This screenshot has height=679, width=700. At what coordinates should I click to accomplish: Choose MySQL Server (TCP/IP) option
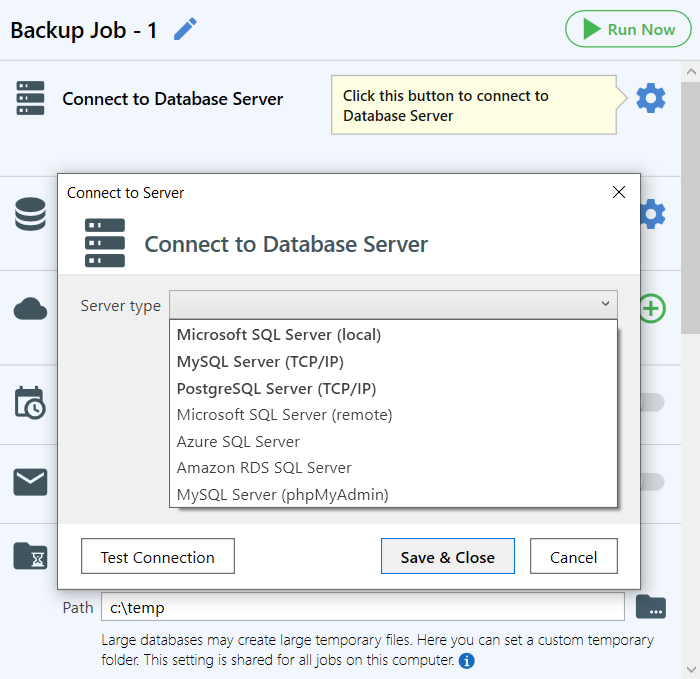(x=260, y=361)
